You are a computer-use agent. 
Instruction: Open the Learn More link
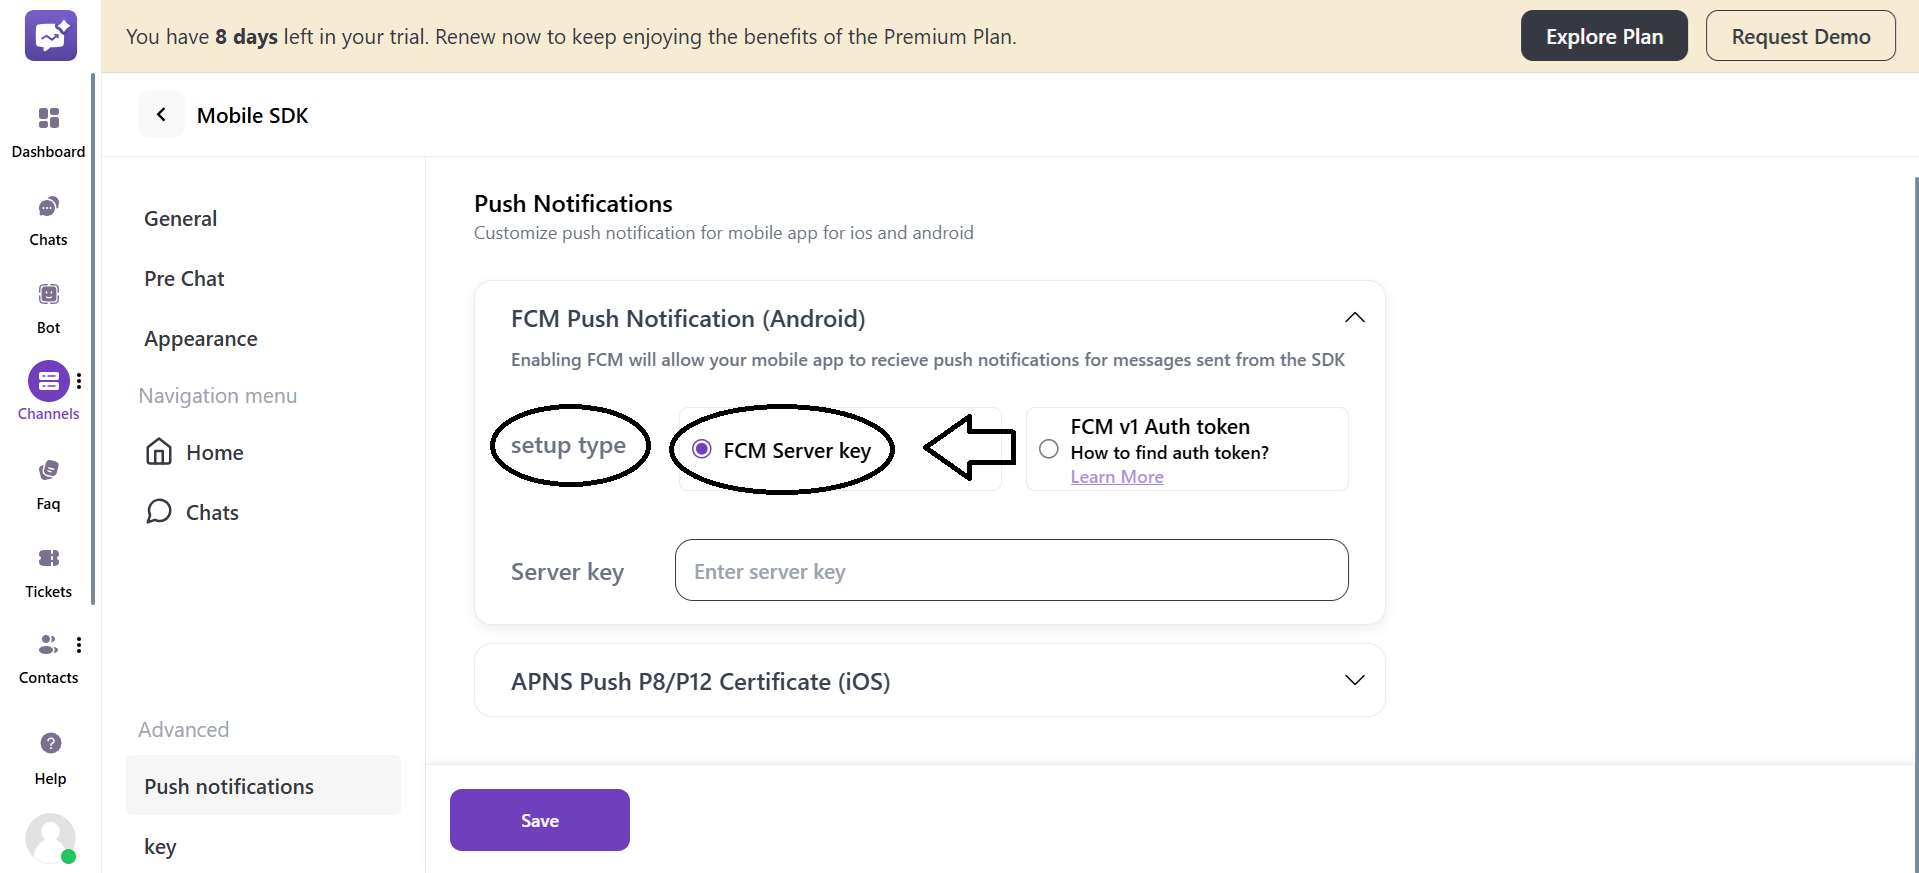pyautogui.click(x=1116, y=477)
